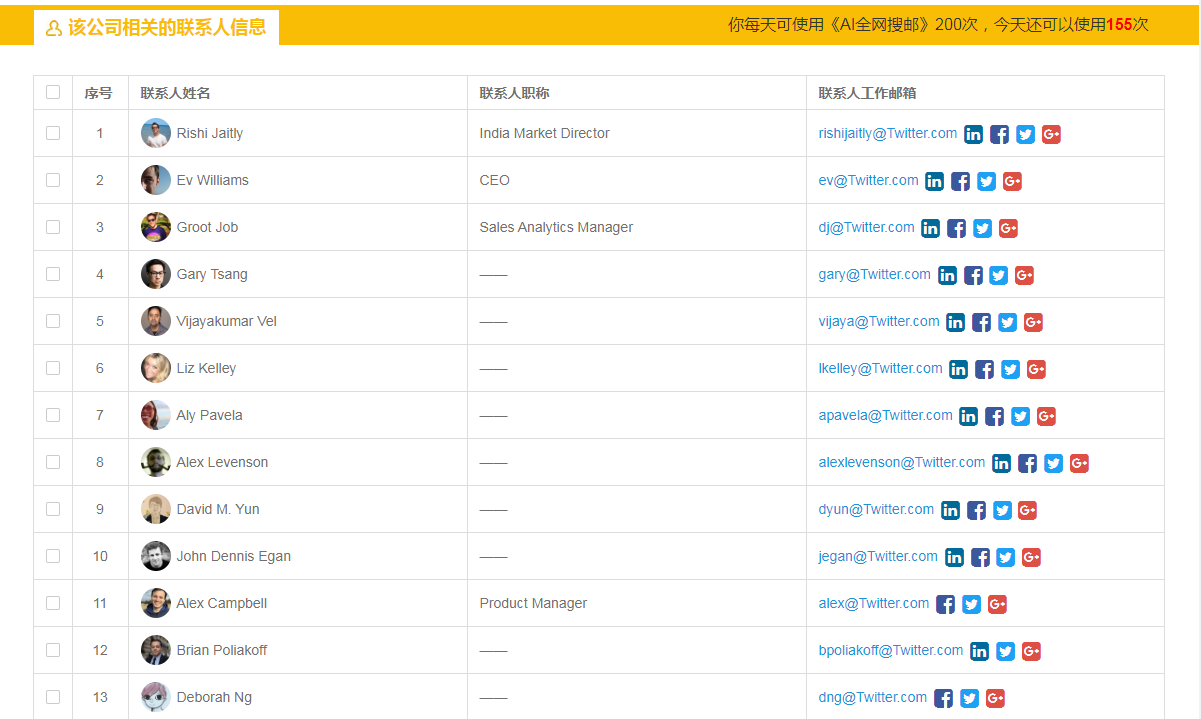
Task: Check the Brian Poliakoff row checkbox
Action: coord(53,650)
